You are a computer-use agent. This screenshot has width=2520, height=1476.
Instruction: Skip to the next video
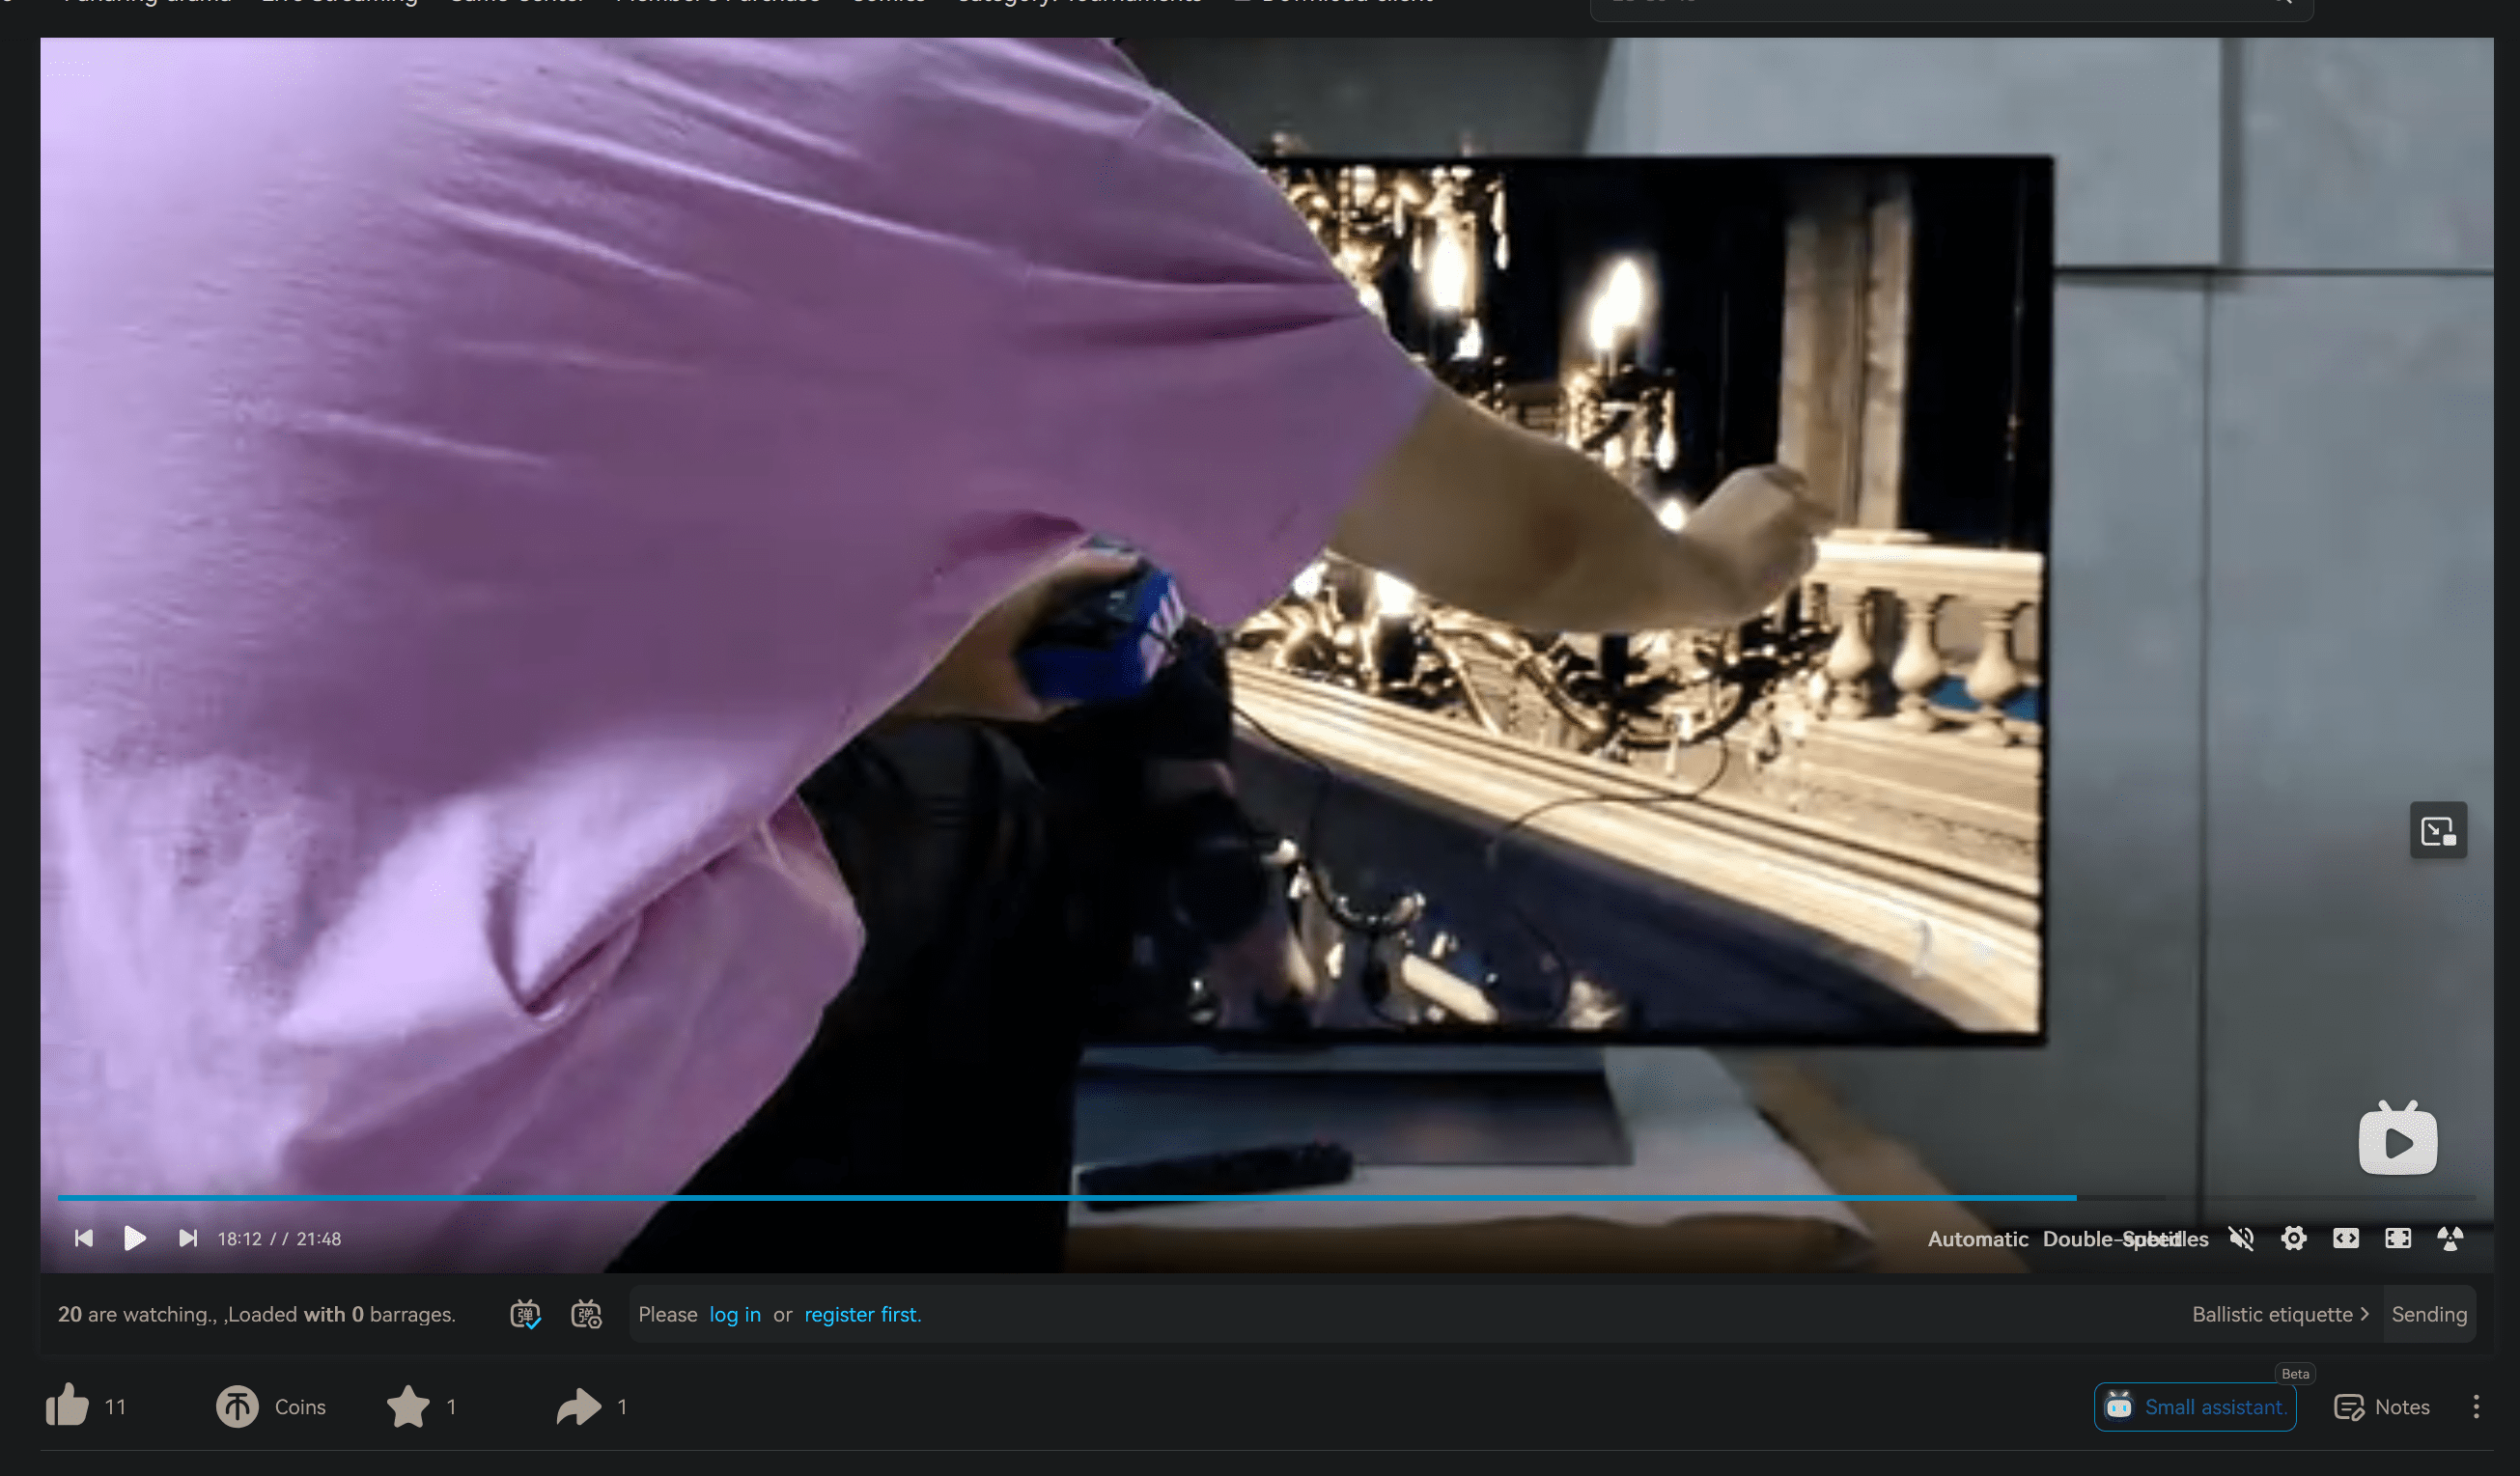(x=187, y=1238)
